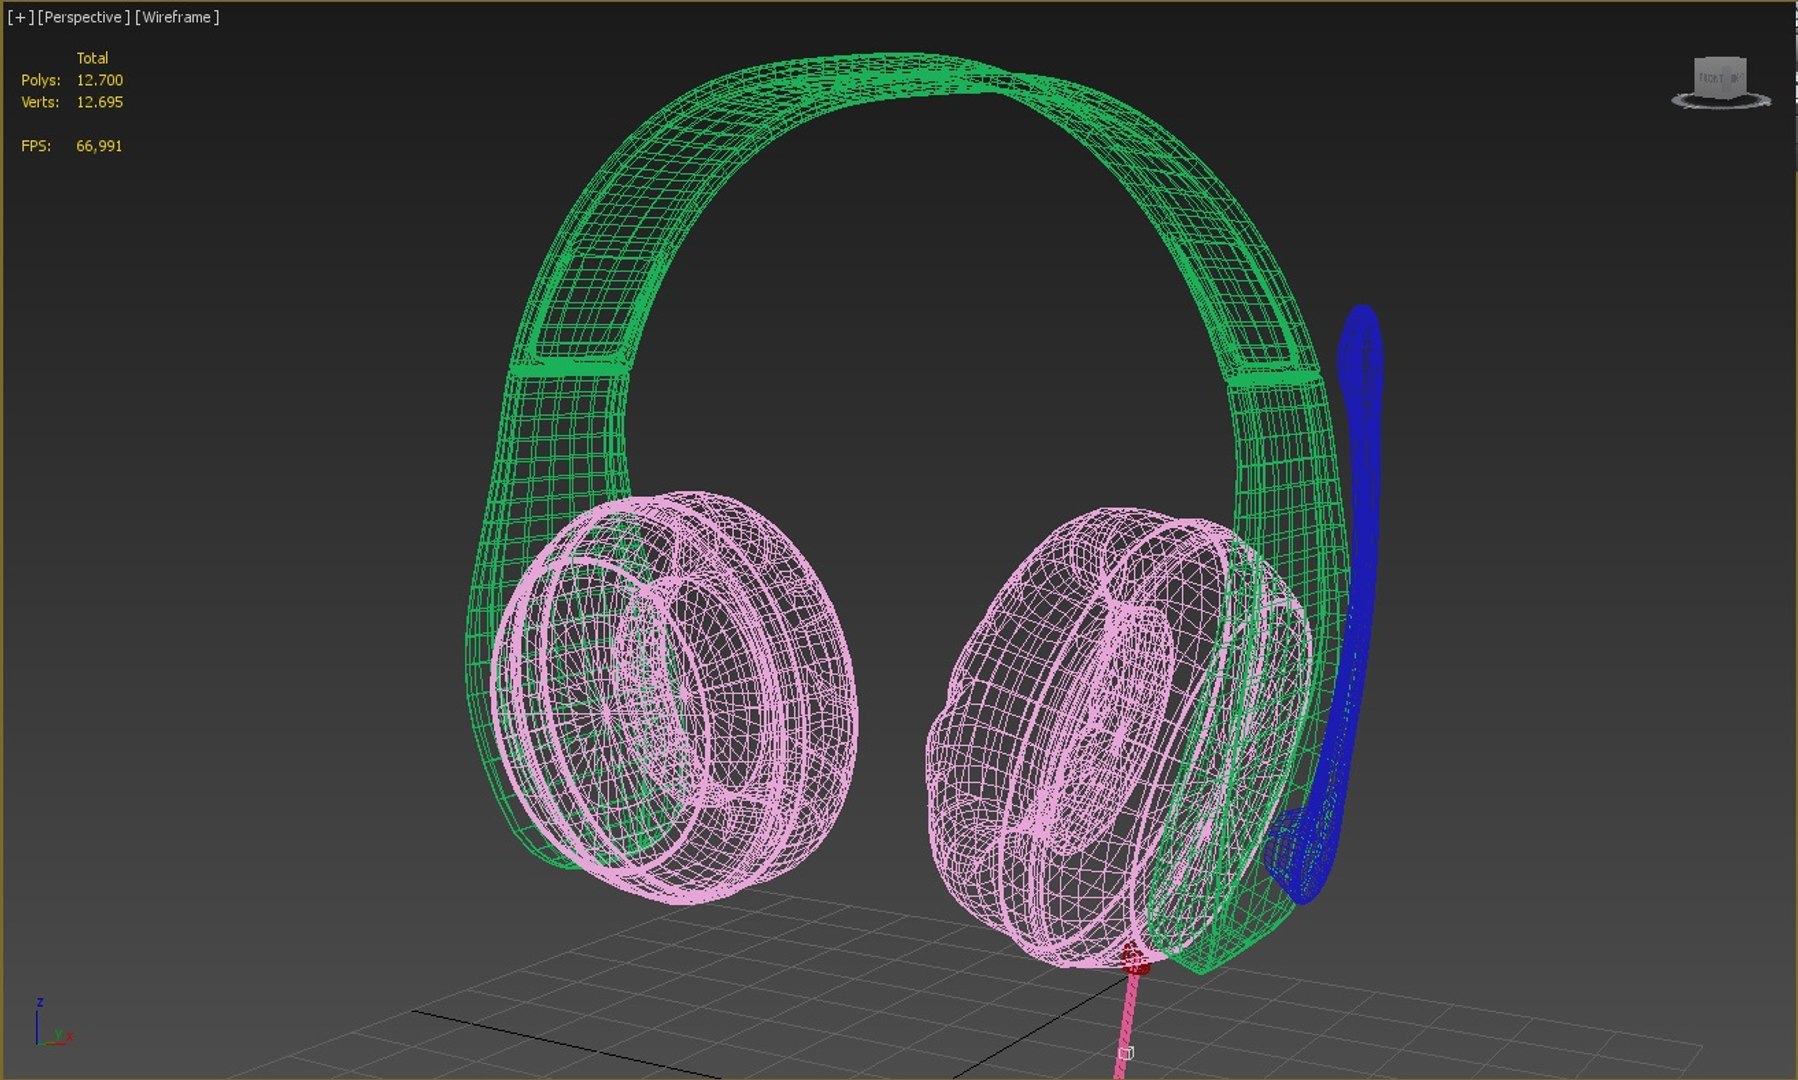Open the [+] viewport general menu
The width and height of the screenshot is (1798, 1080).
point(20,17)
